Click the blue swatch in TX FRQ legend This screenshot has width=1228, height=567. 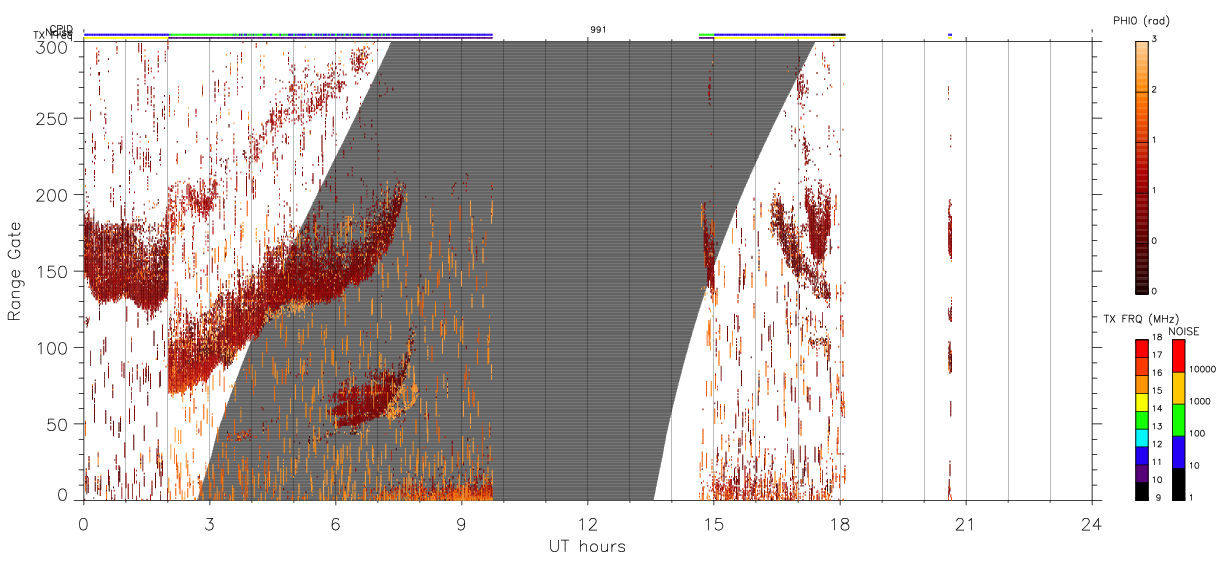pyautogui.click(x=1141, y=456)
